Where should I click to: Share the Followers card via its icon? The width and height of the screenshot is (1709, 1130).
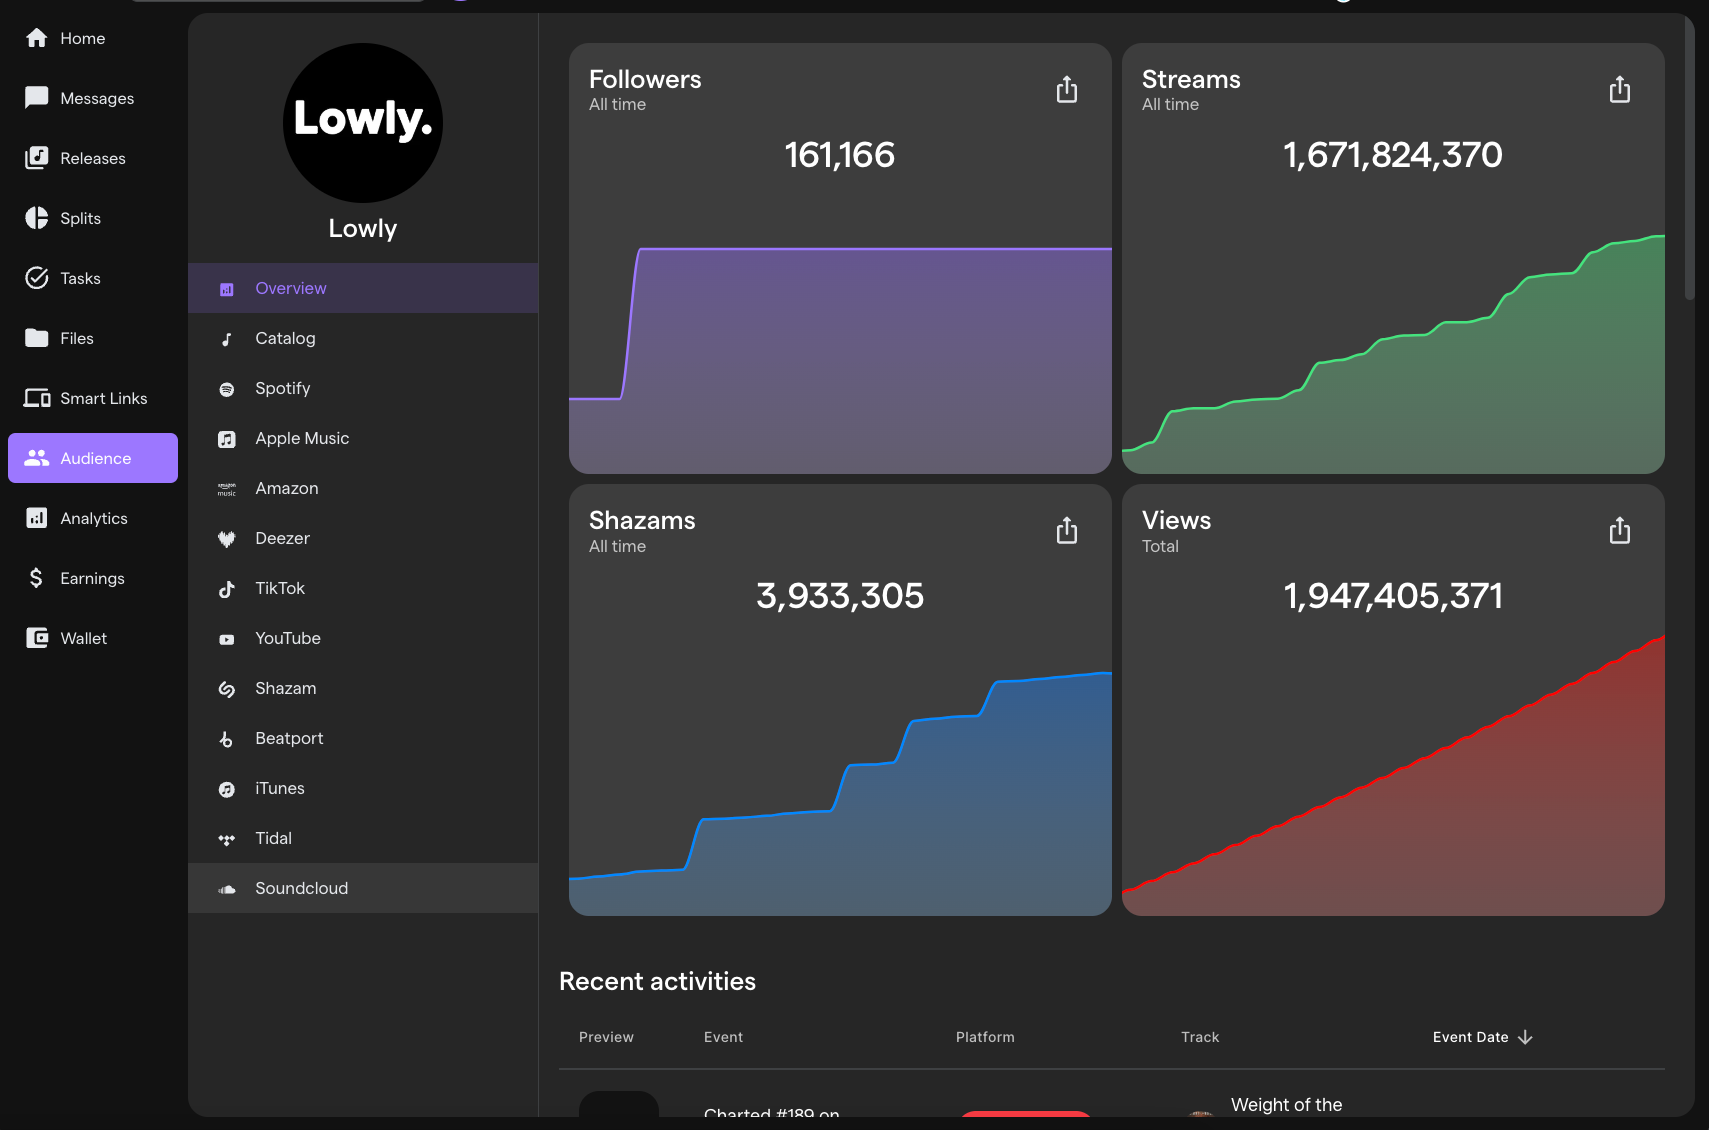point(1067,90)
